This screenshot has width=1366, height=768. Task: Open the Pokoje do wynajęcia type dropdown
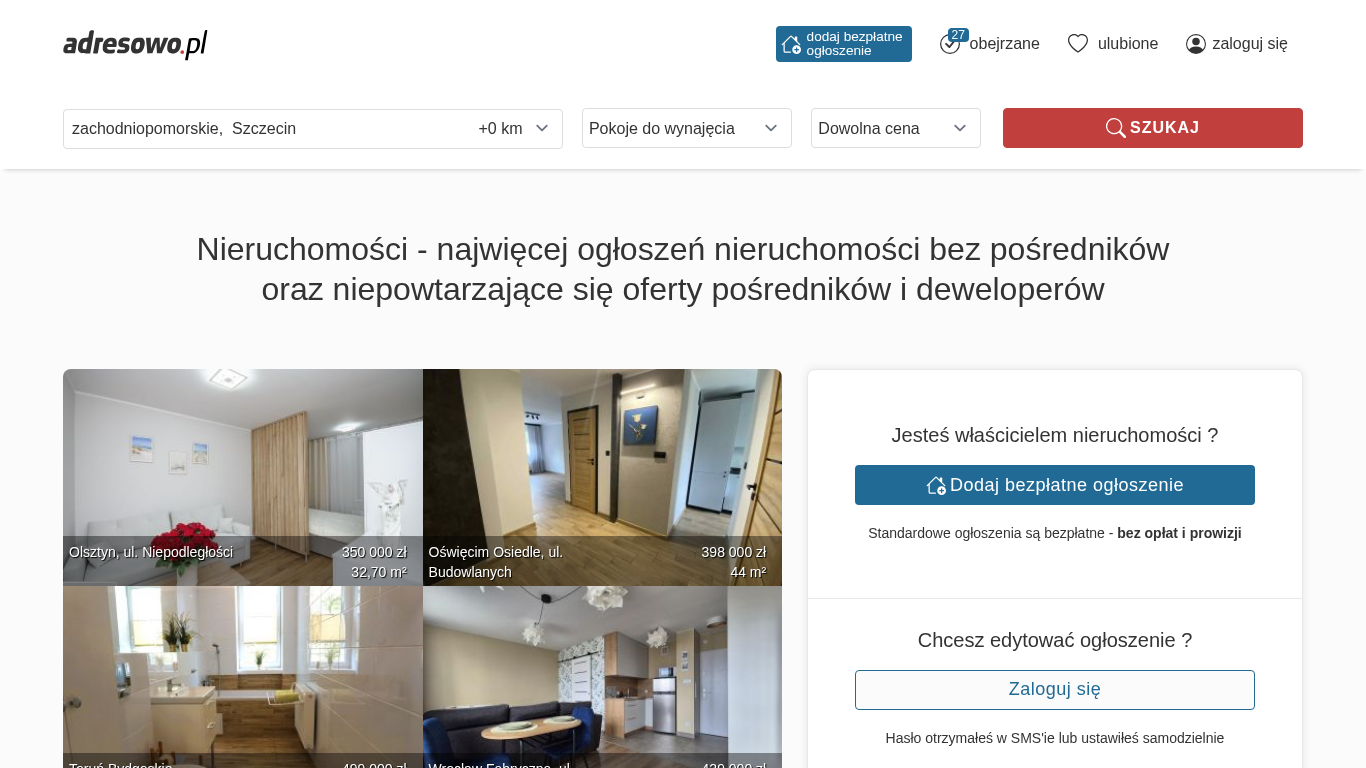(687, 128)
